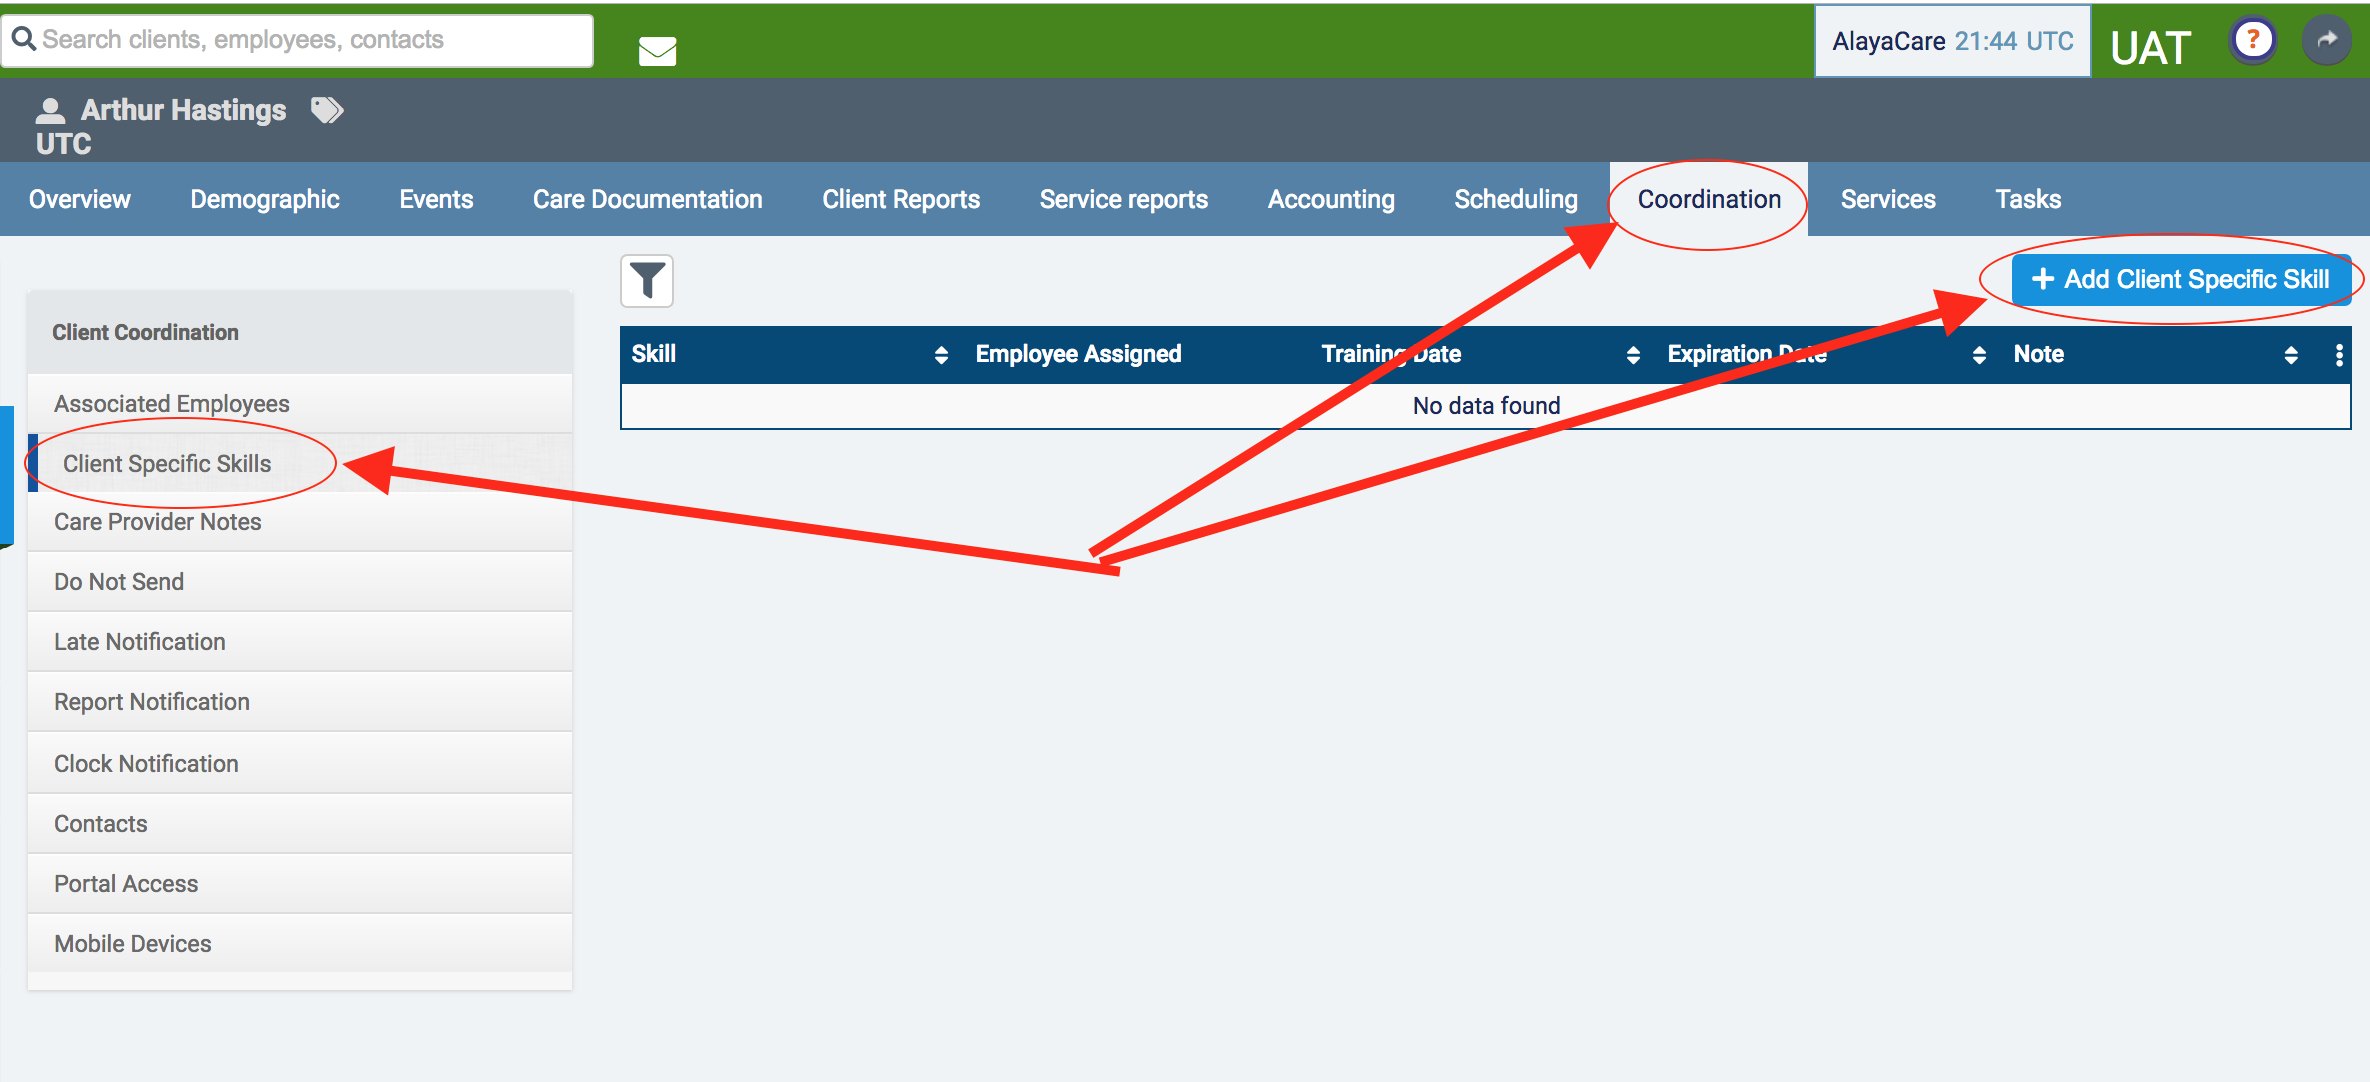Open the help question mark icon
The width and height of the screenshot is (2370, 1082).
(2252, 41)
